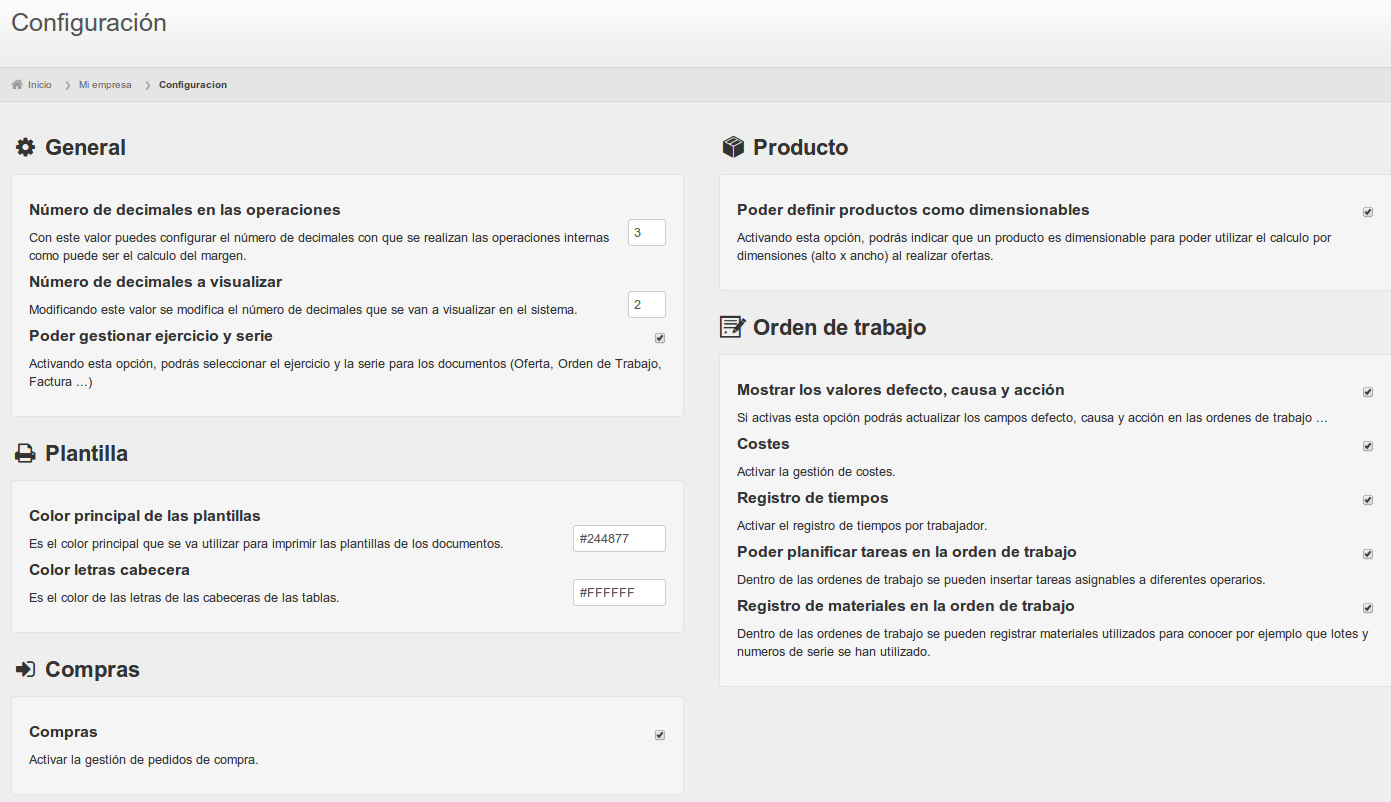Click the decimales en las operaciones field

click(647, 232)
